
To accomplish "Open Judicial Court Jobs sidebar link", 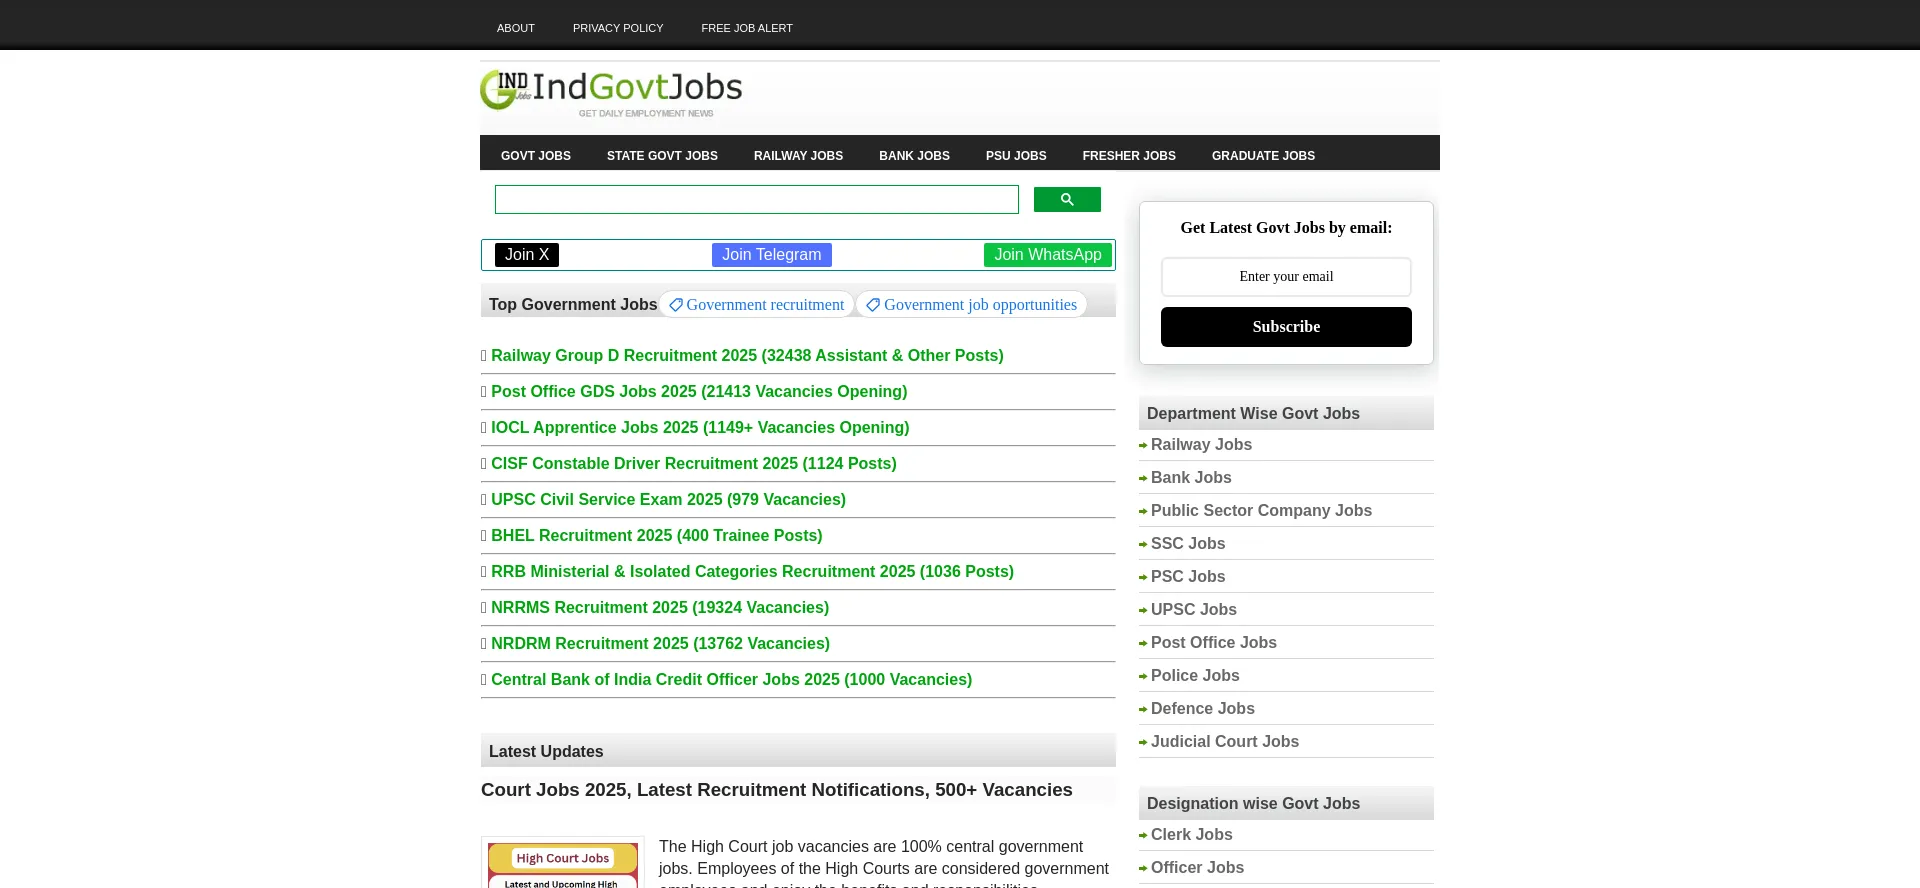I will point(1225,741).
